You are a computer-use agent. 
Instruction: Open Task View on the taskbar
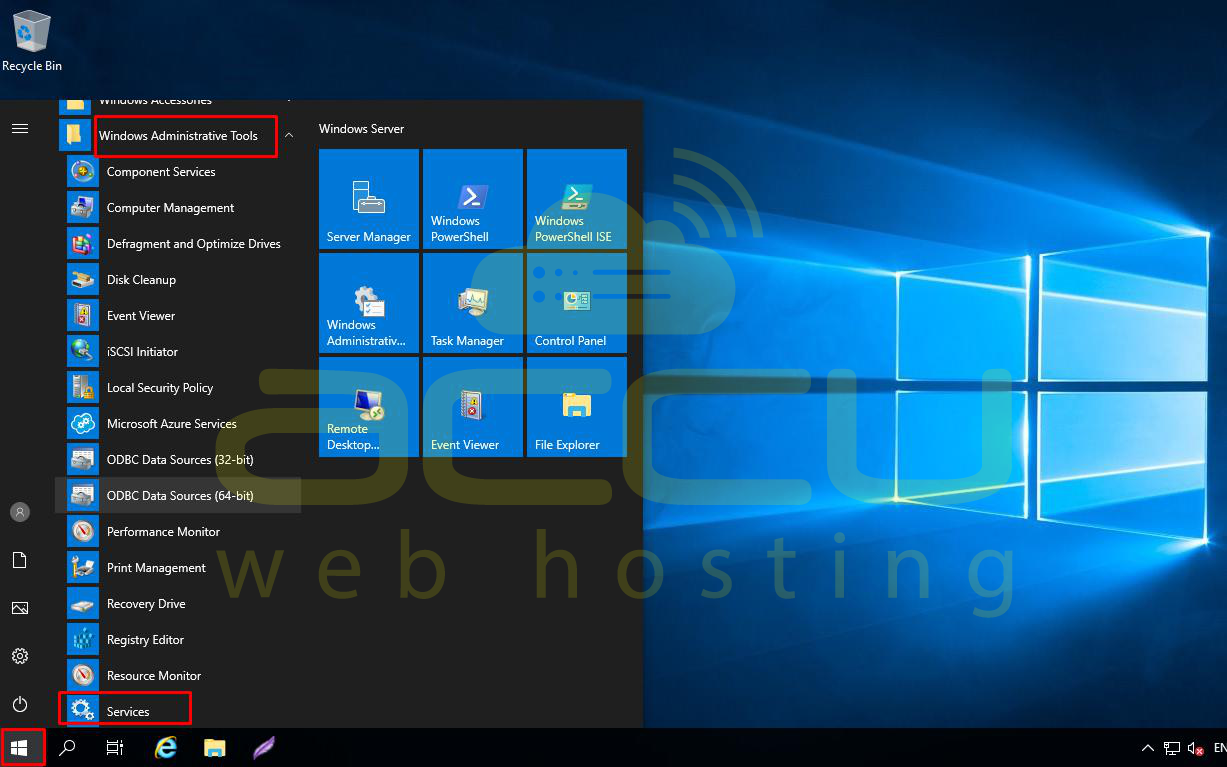(115, 747)
